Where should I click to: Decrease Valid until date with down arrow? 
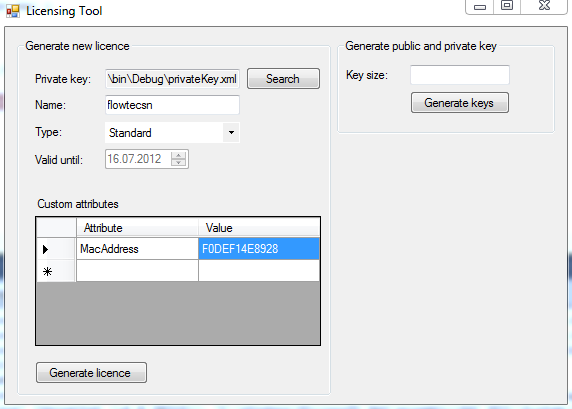click(178, 163)
